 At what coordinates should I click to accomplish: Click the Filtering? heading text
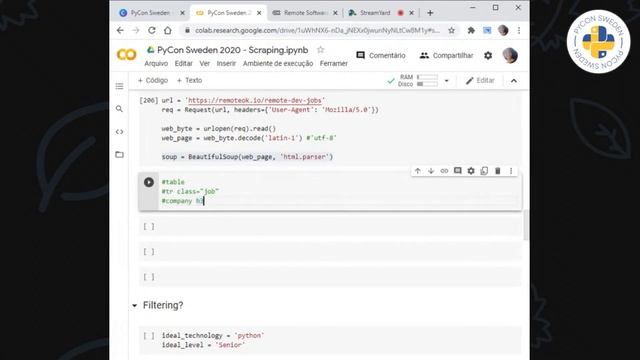[x=163, y=305]
